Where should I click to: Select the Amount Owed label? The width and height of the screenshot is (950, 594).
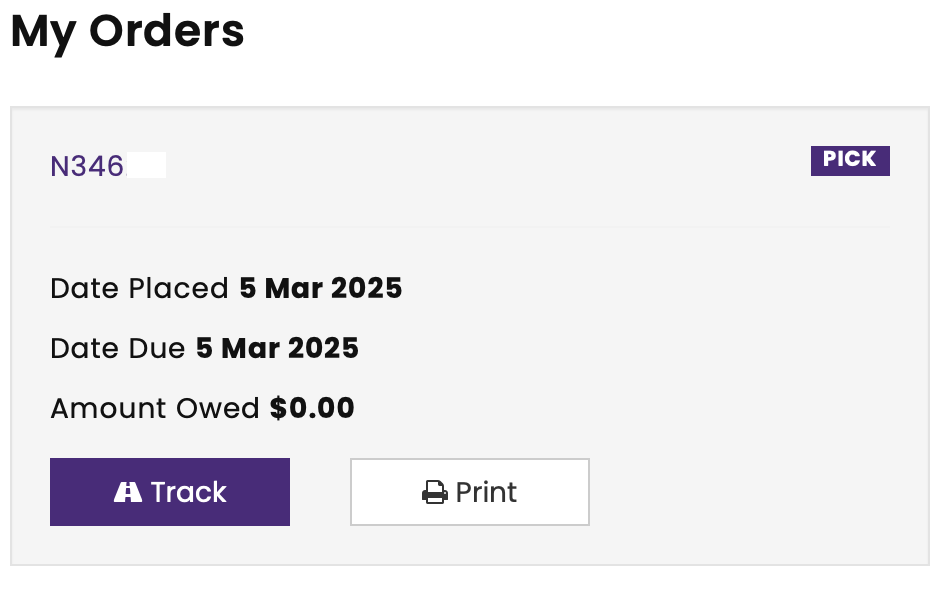[154, 408]
